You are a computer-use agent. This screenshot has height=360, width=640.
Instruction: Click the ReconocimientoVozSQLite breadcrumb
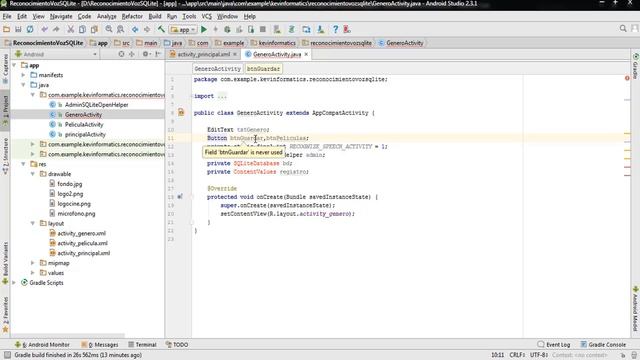pyautogui.click(x=48, y=43)
